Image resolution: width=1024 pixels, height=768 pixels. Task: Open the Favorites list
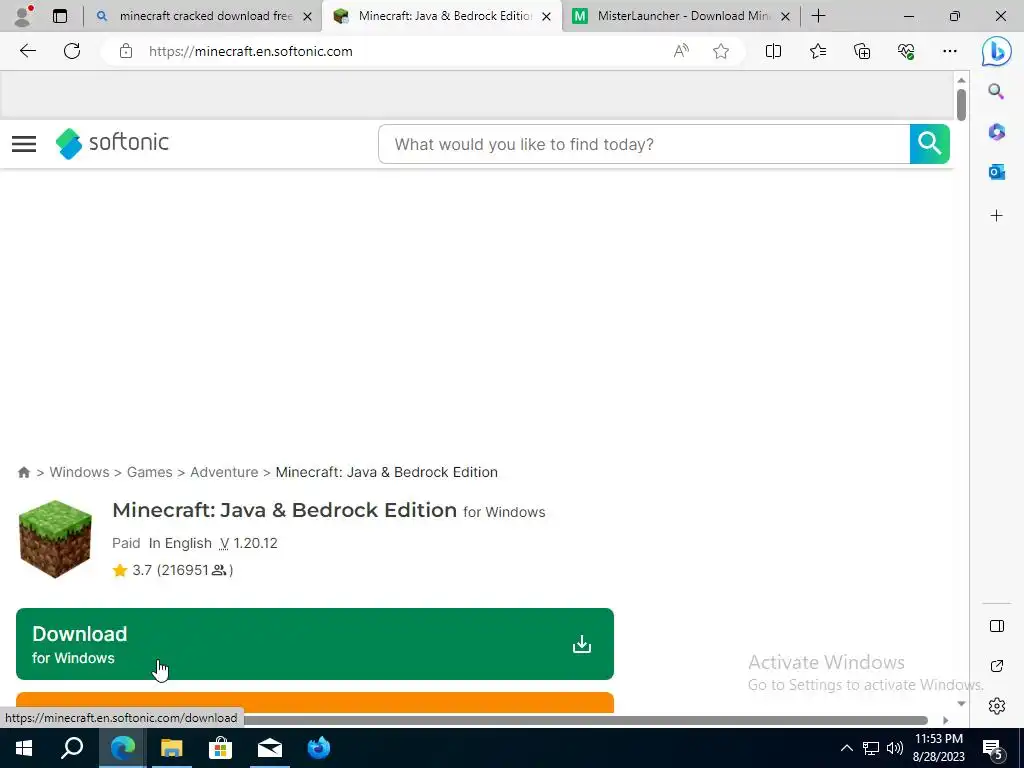[x=818, y=51]
